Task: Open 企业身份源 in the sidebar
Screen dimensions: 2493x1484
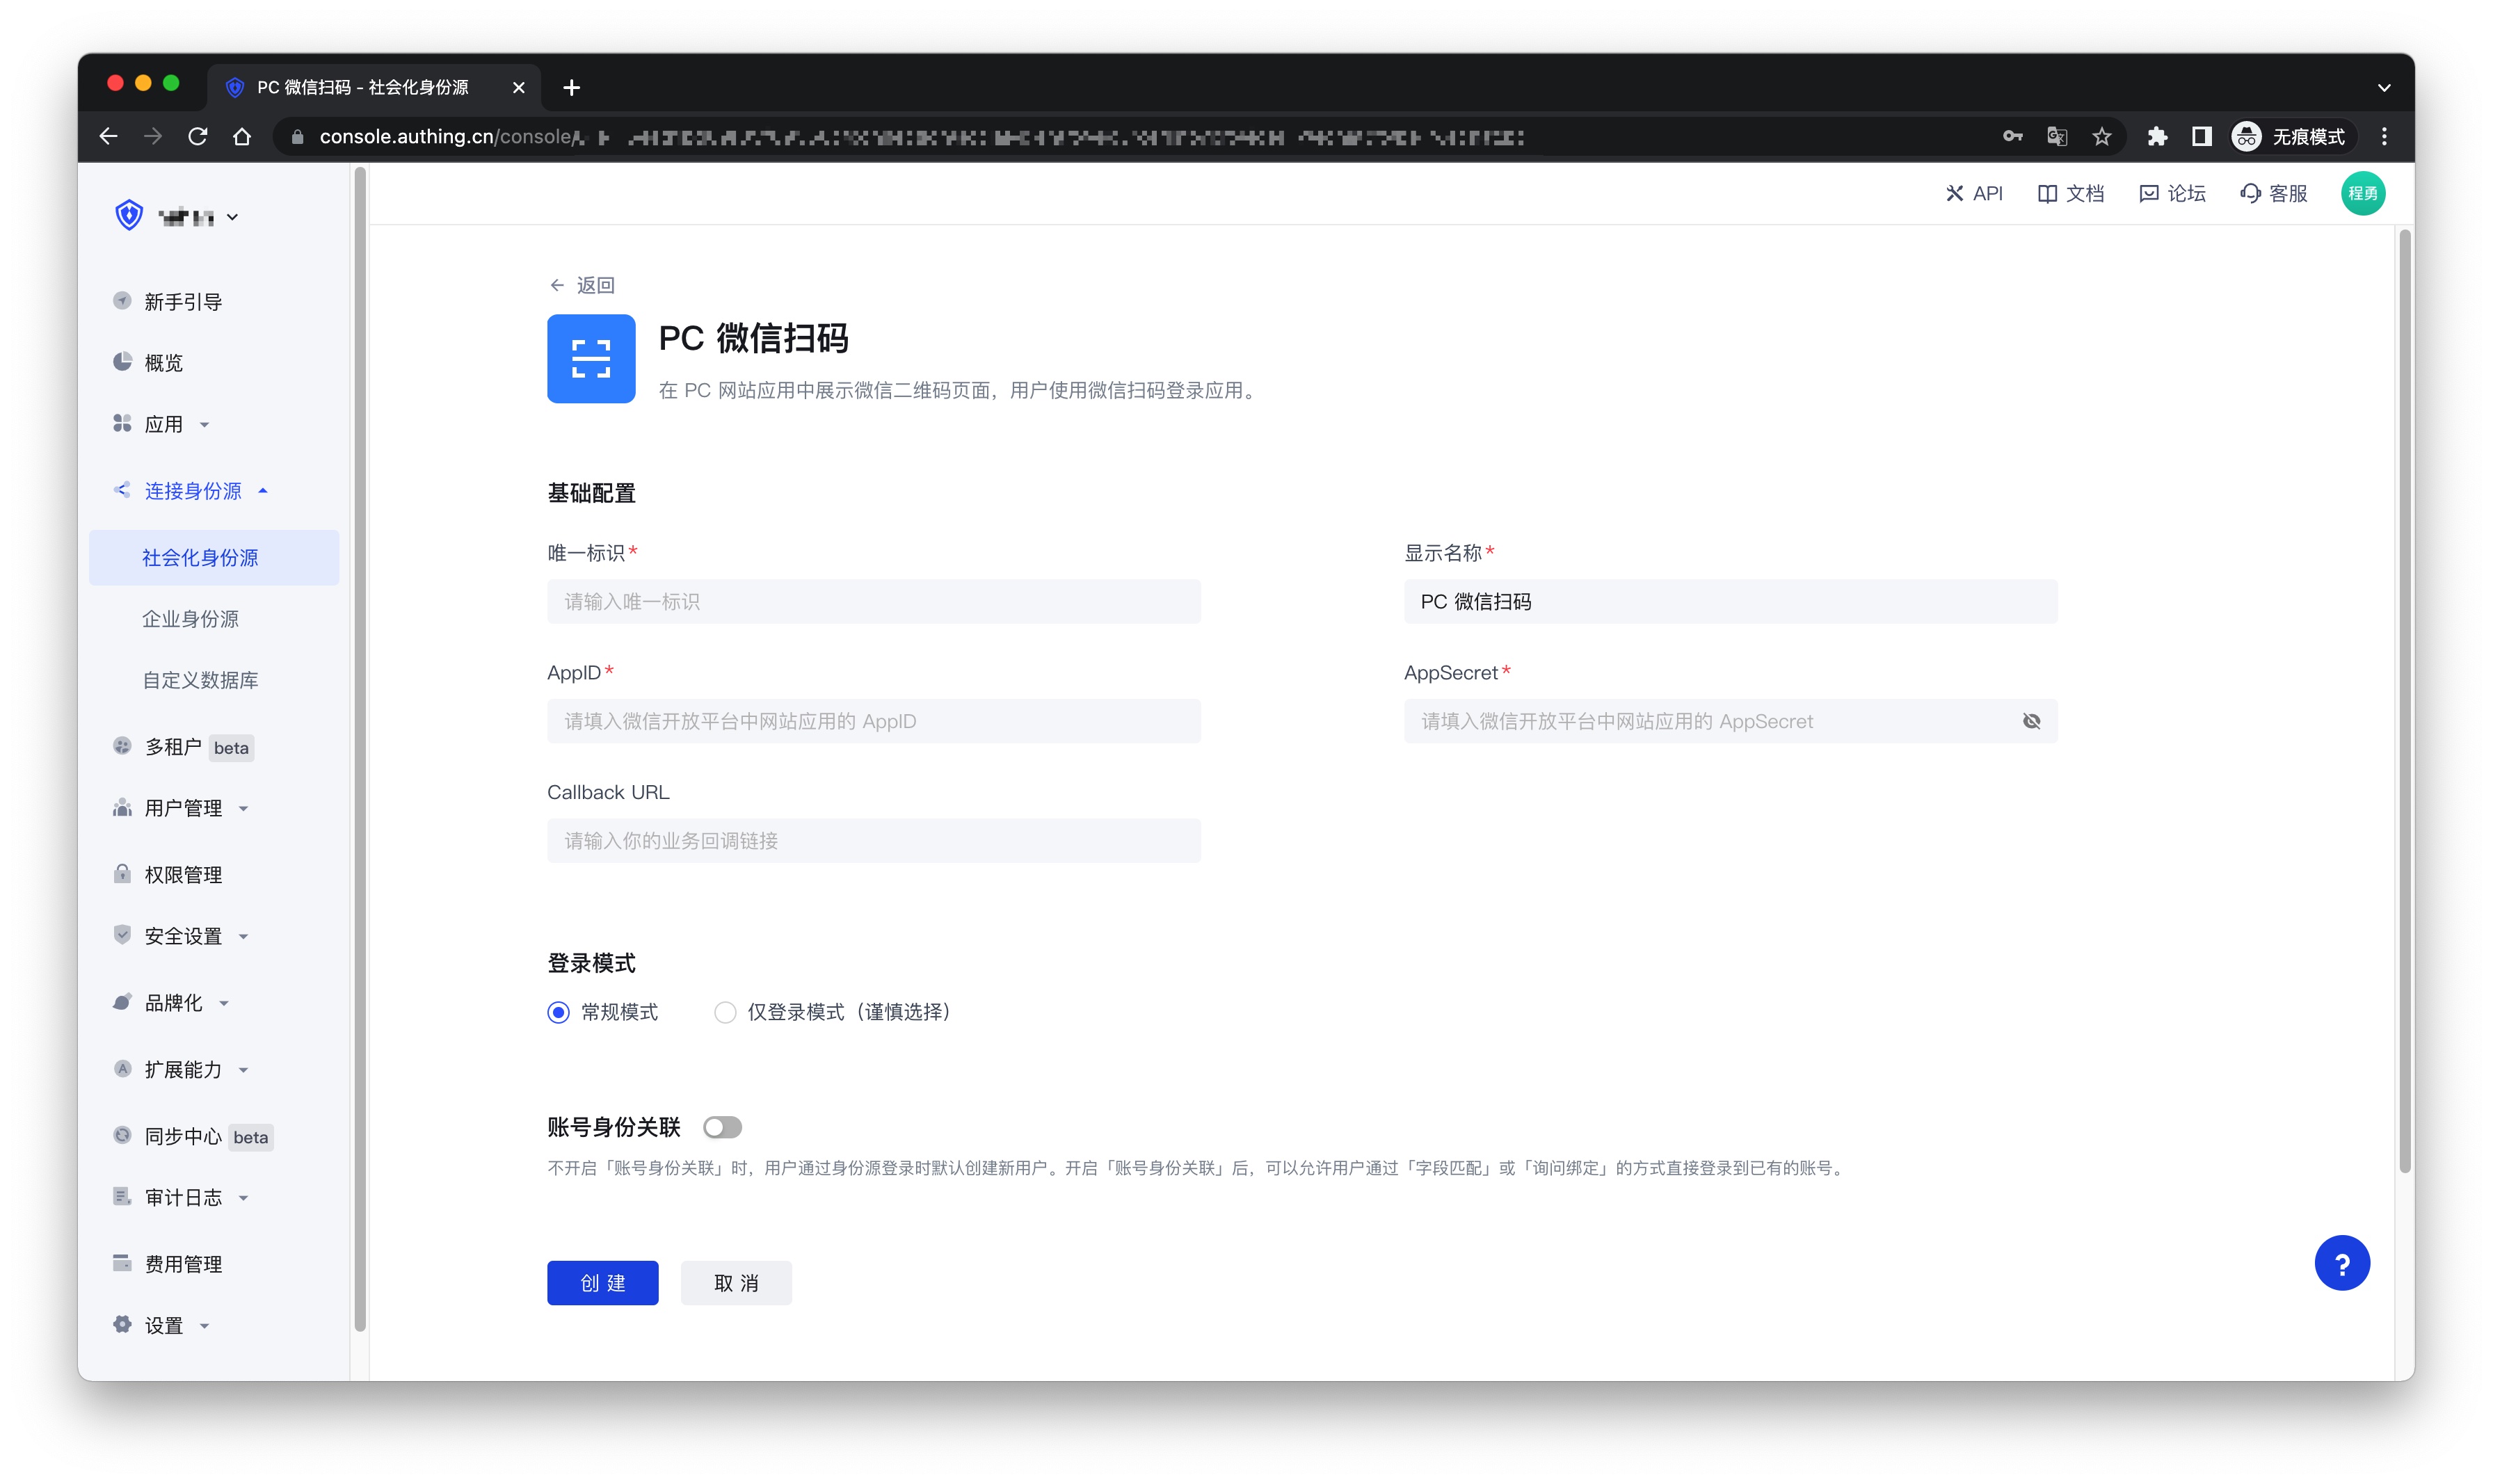Action: (190, 619)
